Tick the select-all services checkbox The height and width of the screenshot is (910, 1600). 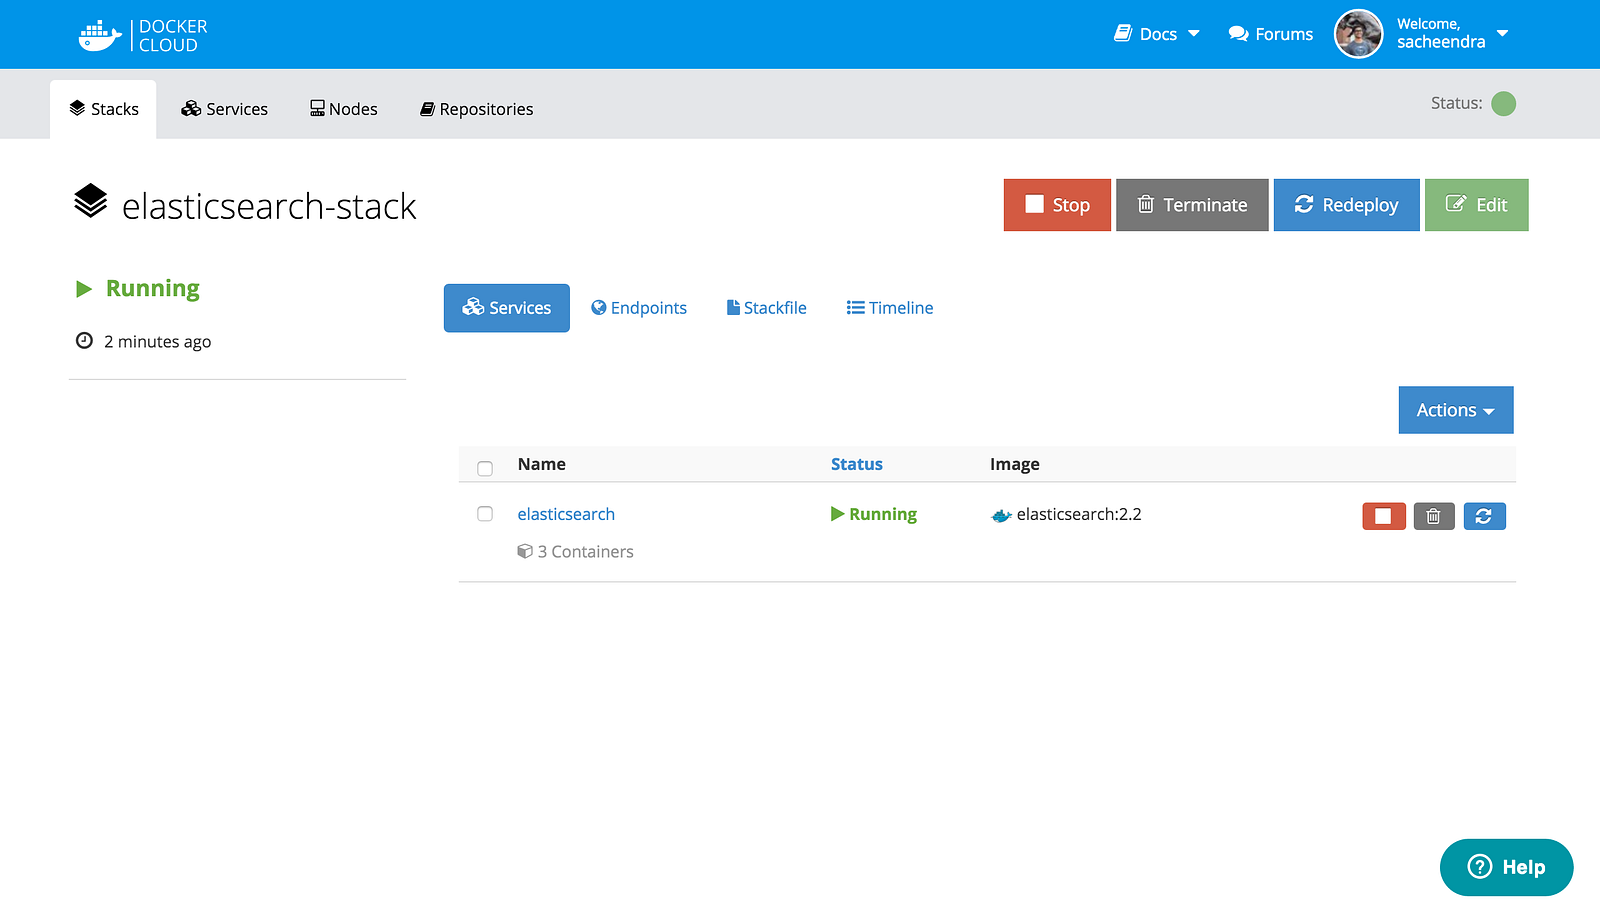pyautogui.click(x=485, y=468)
